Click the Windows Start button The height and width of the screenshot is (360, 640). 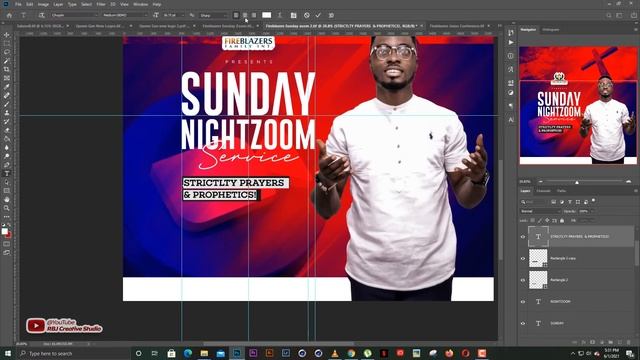pos(8,353)
